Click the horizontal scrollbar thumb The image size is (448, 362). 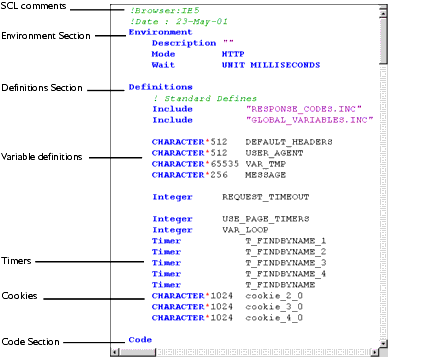pyautogui.click(x=137, y=352)
